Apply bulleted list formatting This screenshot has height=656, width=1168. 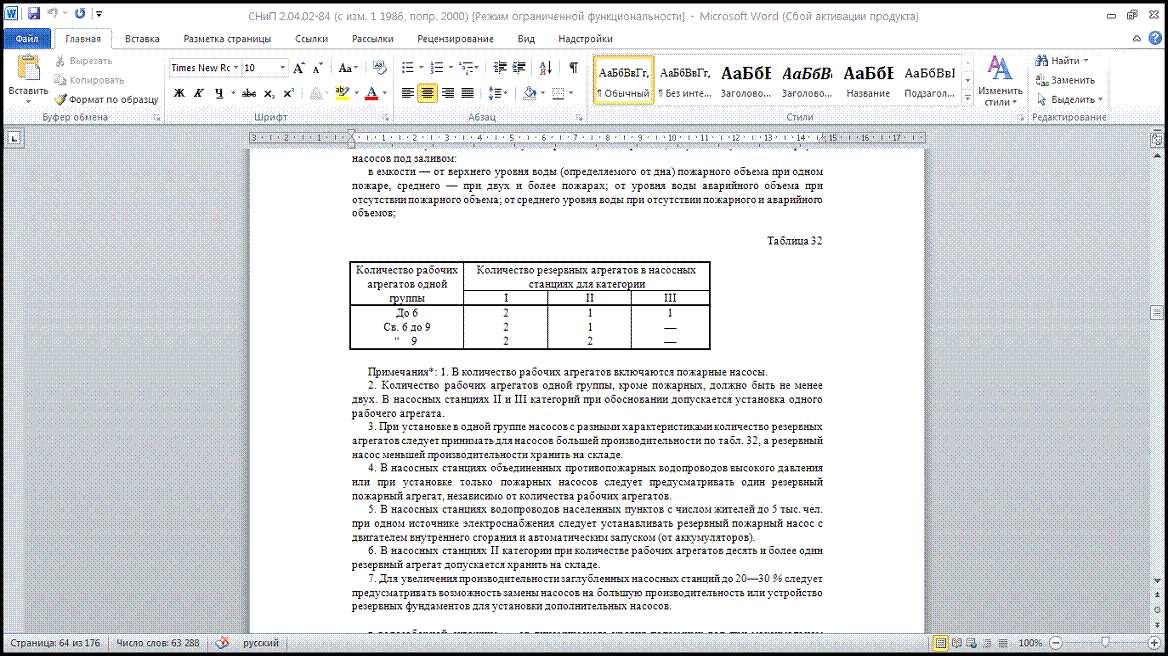407,68
